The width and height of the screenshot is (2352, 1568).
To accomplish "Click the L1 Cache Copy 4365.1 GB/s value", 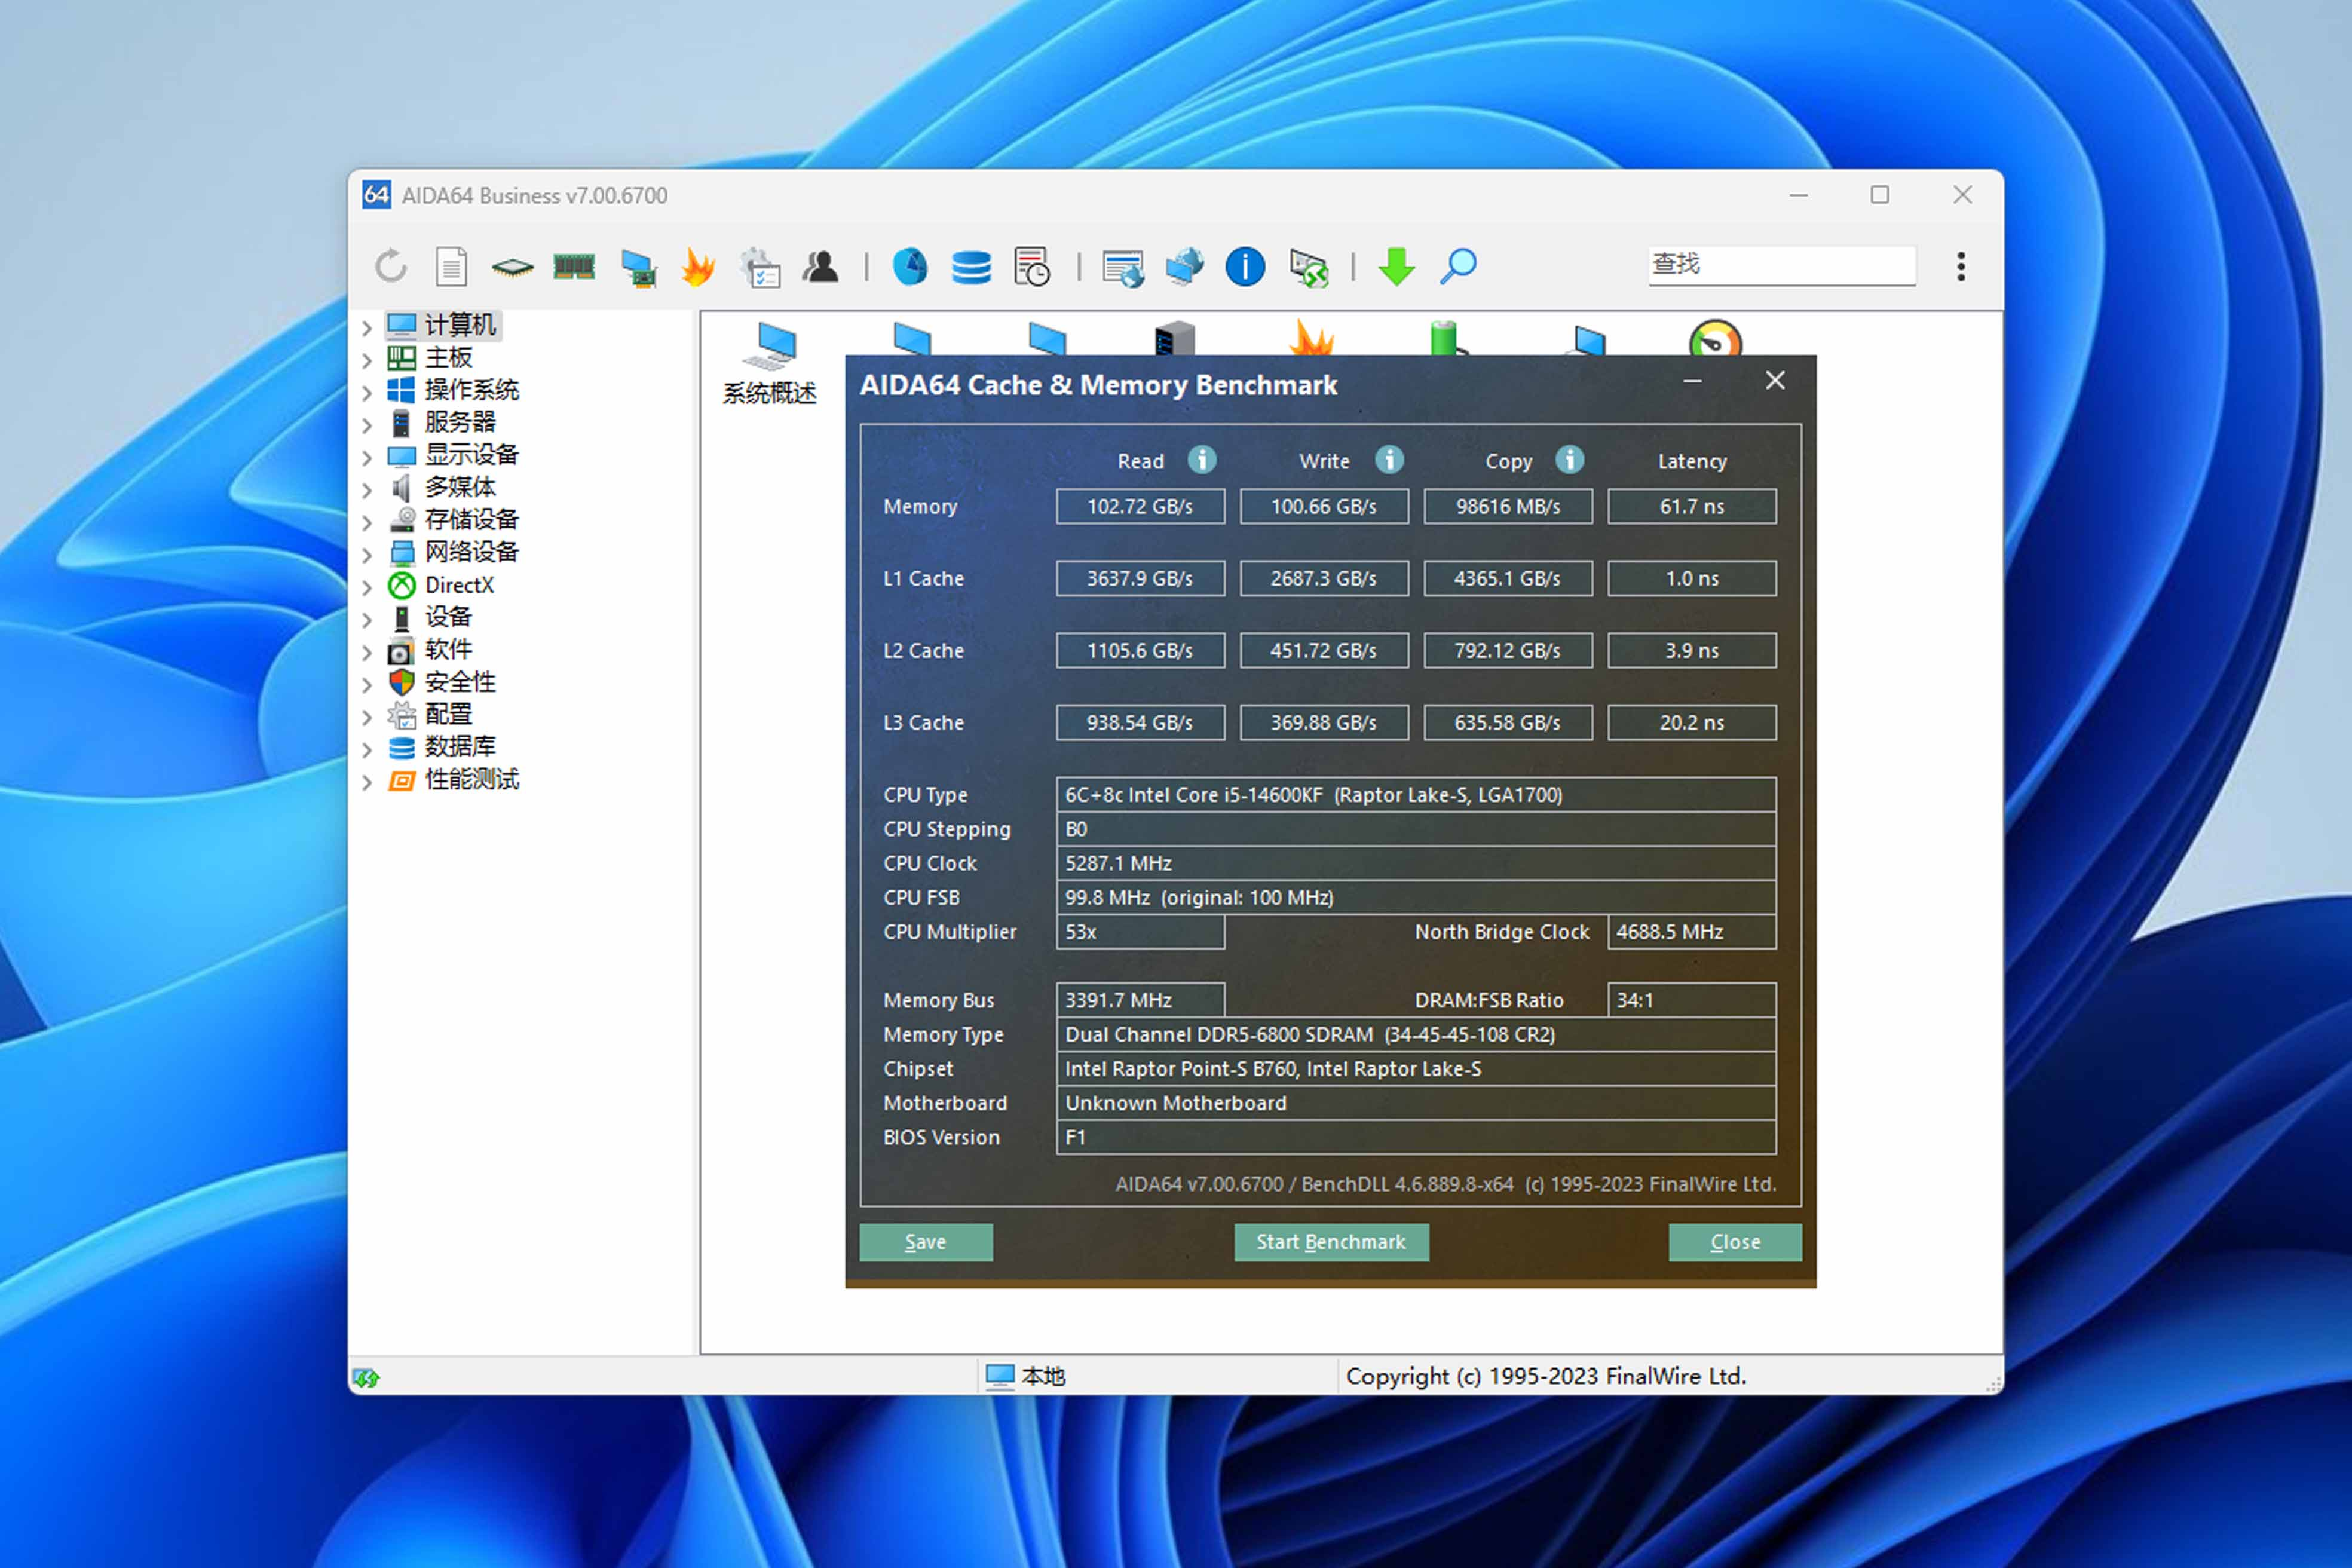I will tap(1508, 579).
